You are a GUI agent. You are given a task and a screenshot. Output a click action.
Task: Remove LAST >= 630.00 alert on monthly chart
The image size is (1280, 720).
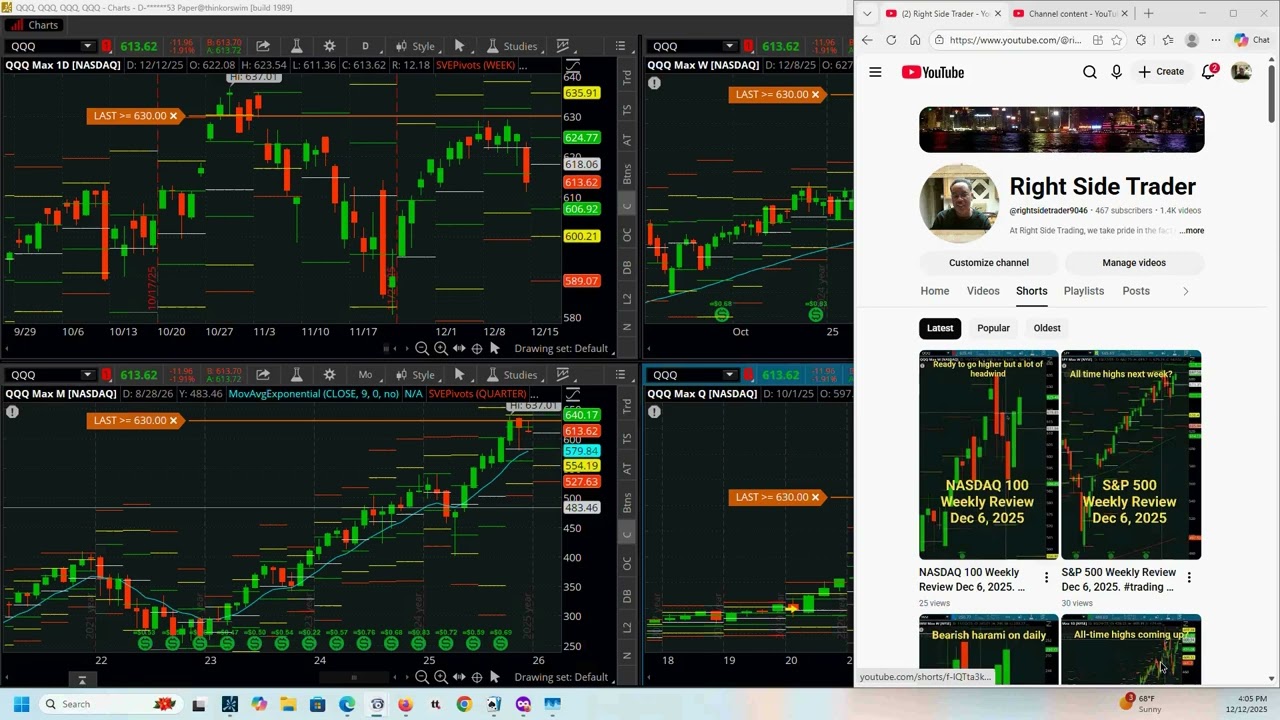click(x=173, y=420)
